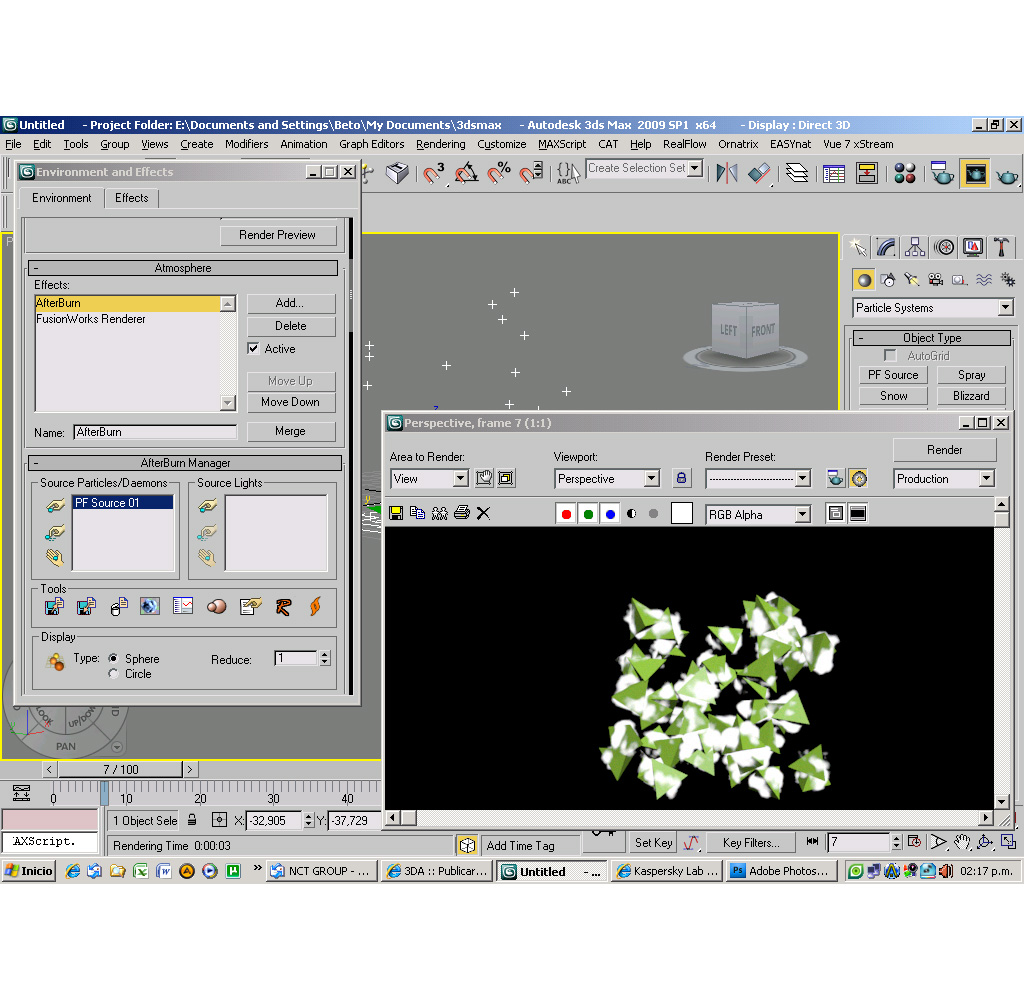Click Auto Region Selected icon in render window

(506, 478)
